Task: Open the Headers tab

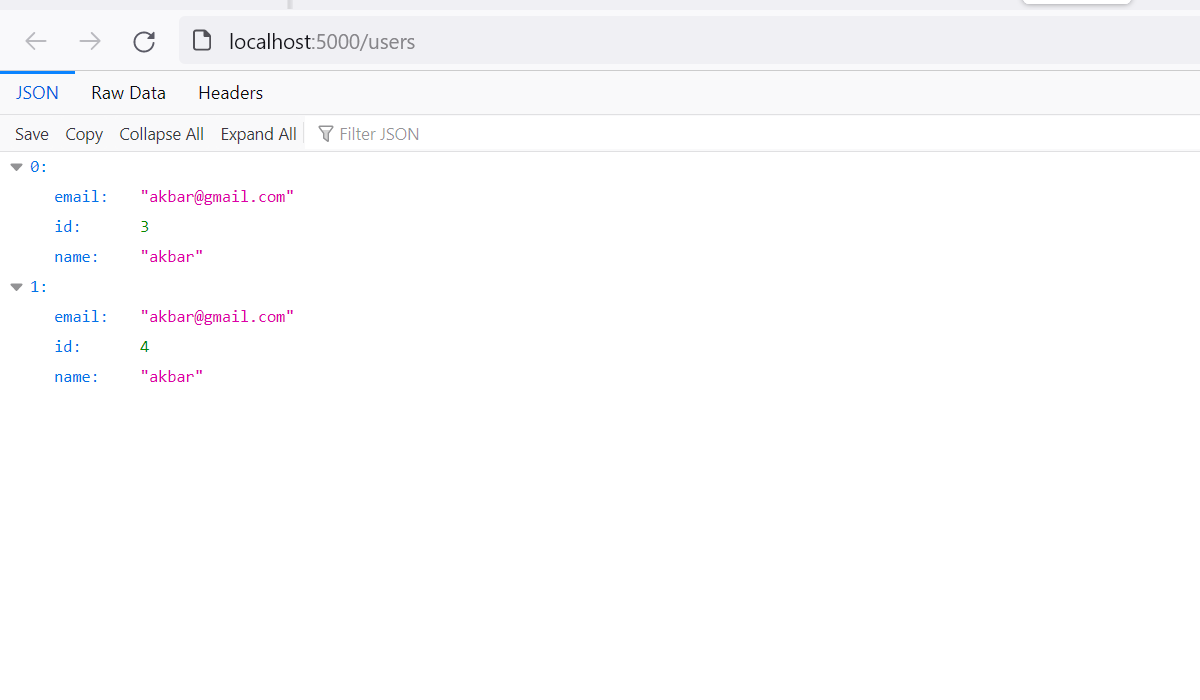Action: click(230, 93)
